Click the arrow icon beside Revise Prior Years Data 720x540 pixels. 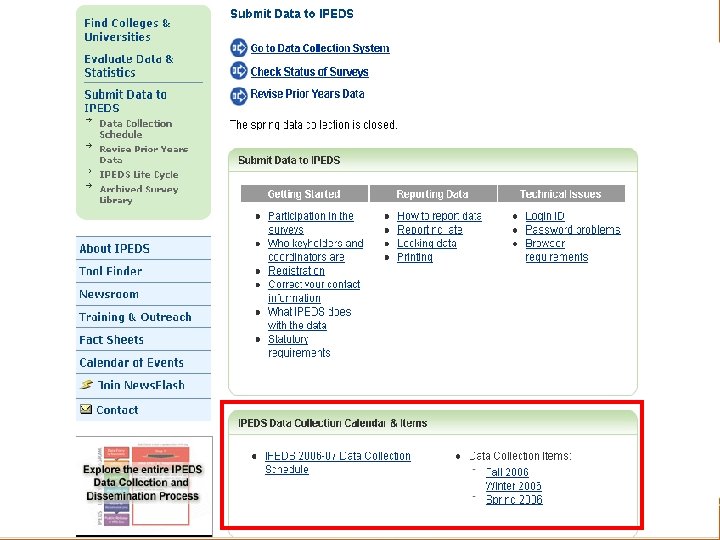tap(239, 96)
